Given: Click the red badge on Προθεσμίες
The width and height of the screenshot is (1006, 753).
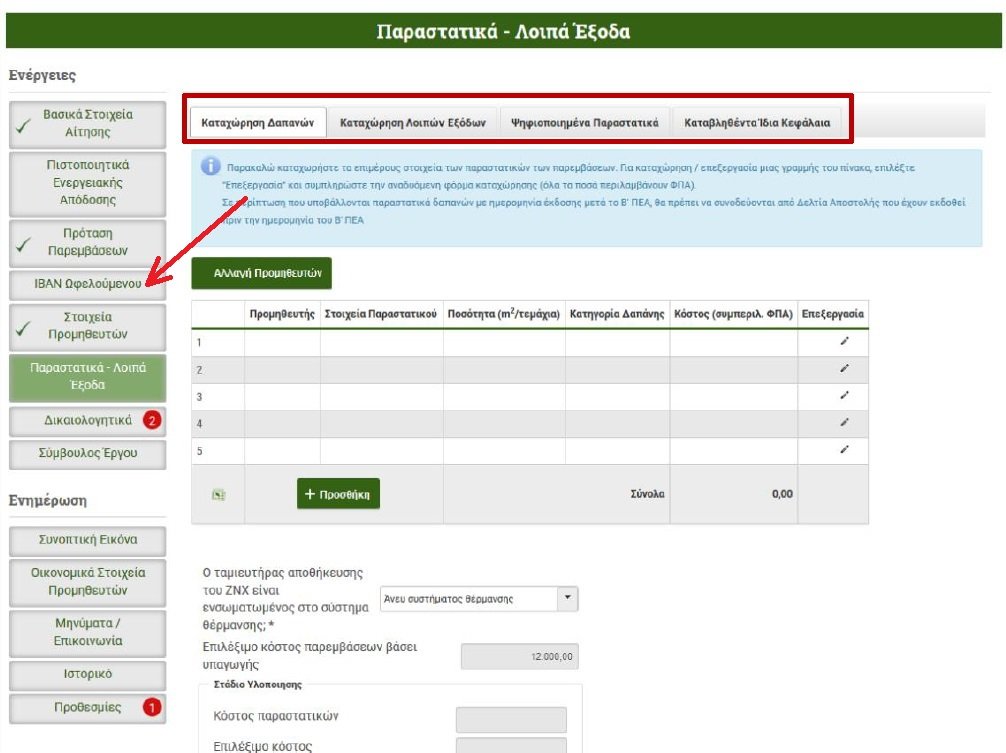Looking at the screenshot, I should [151, 707].
